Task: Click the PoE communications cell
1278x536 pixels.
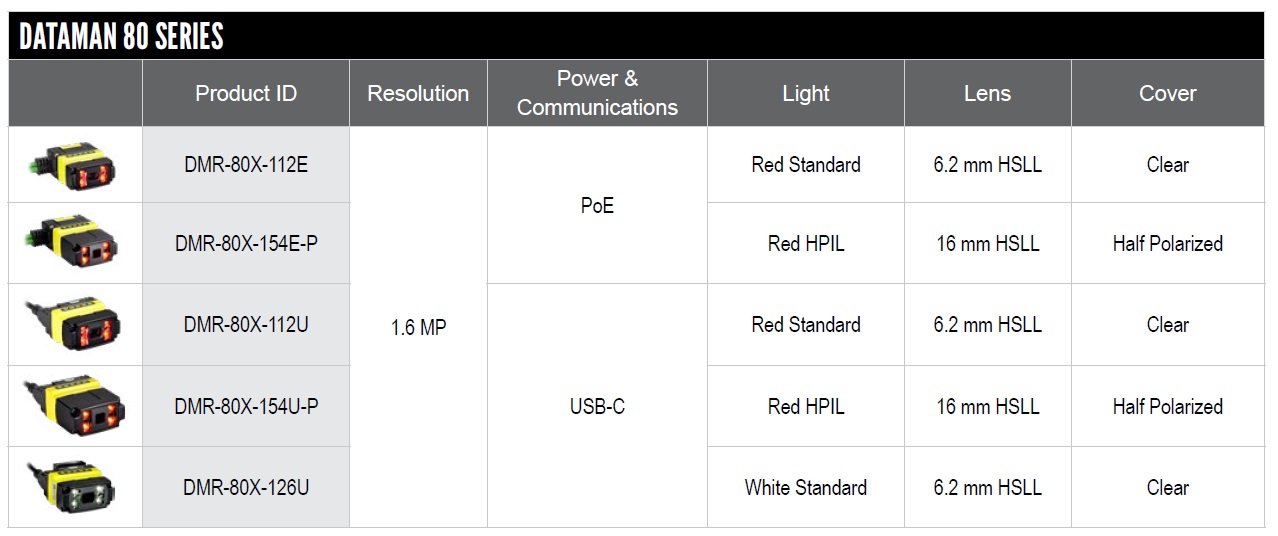Action: coord(597,205)
